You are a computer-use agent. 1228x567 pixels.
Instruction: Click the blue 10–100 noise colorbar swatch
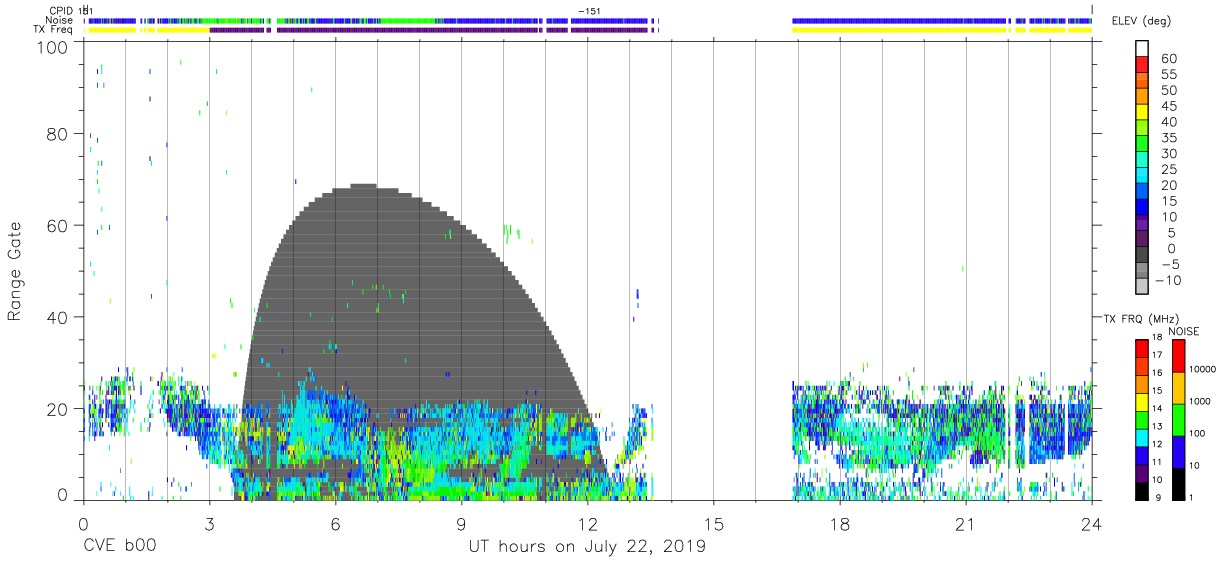click(x=1178, y=451)
